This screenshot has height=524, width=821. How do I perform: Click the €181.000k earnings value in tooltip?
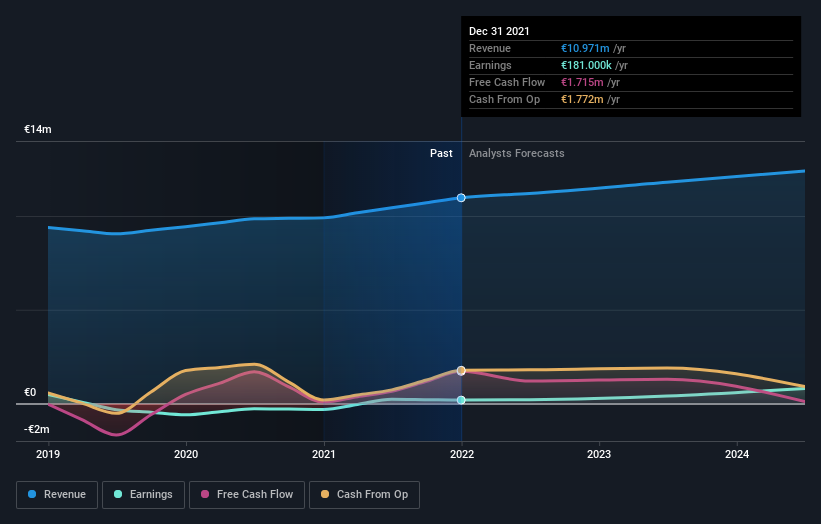[x=586, y=65]
